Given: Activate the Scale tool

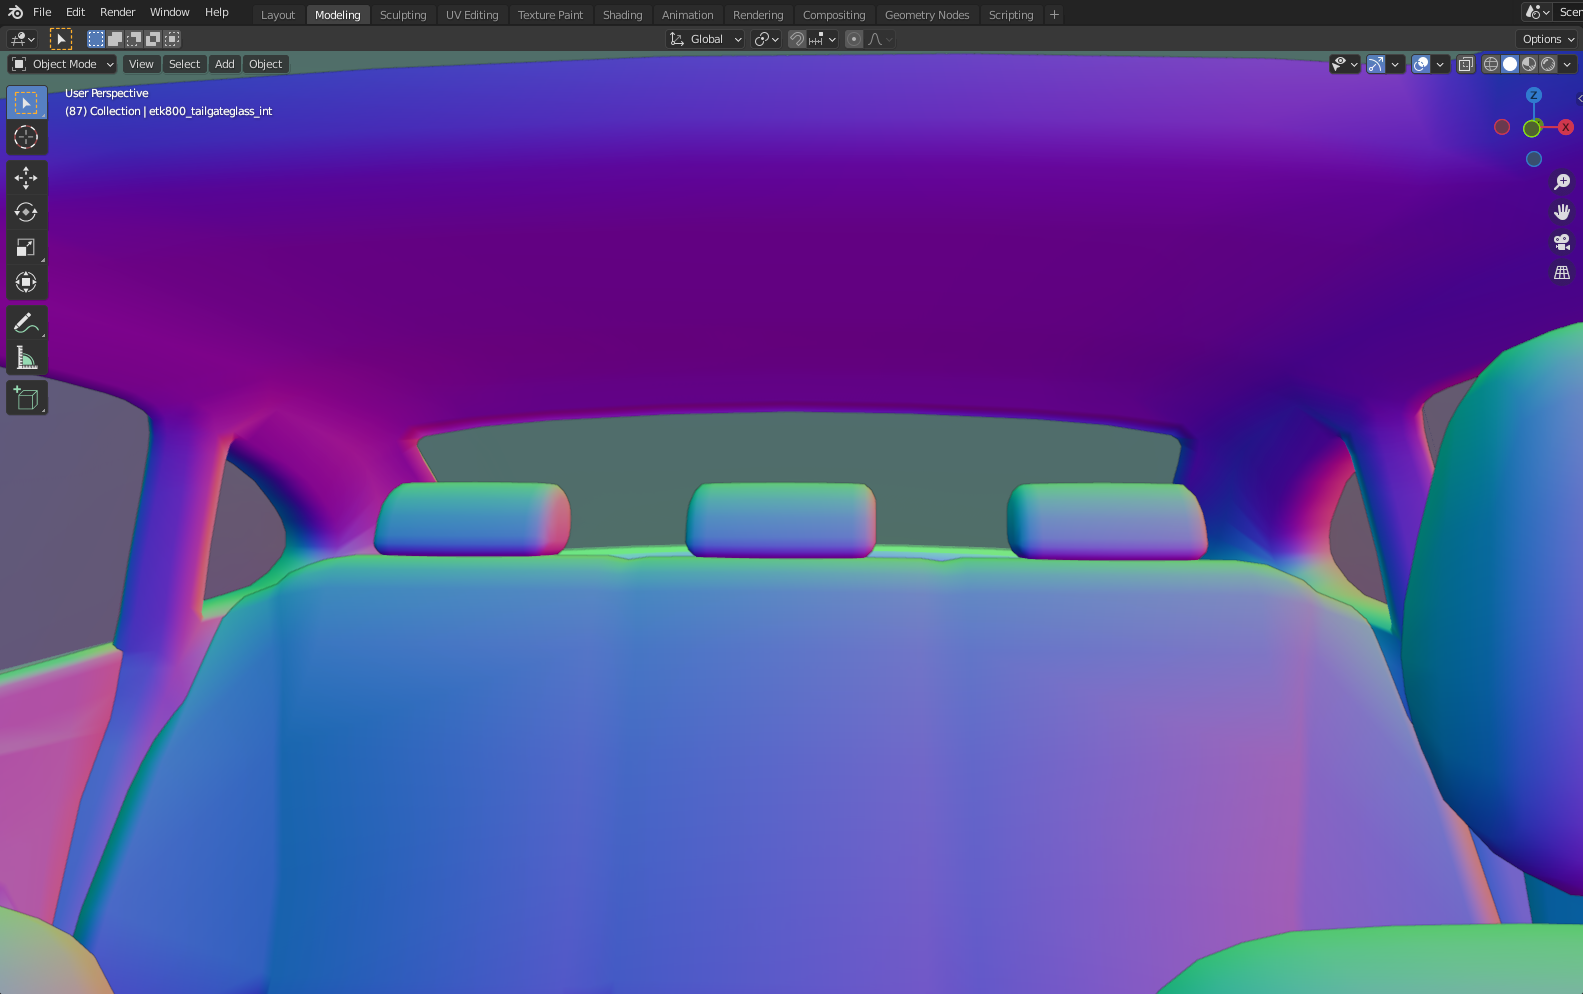Looking at the screenshot, I should click(27, 247).
